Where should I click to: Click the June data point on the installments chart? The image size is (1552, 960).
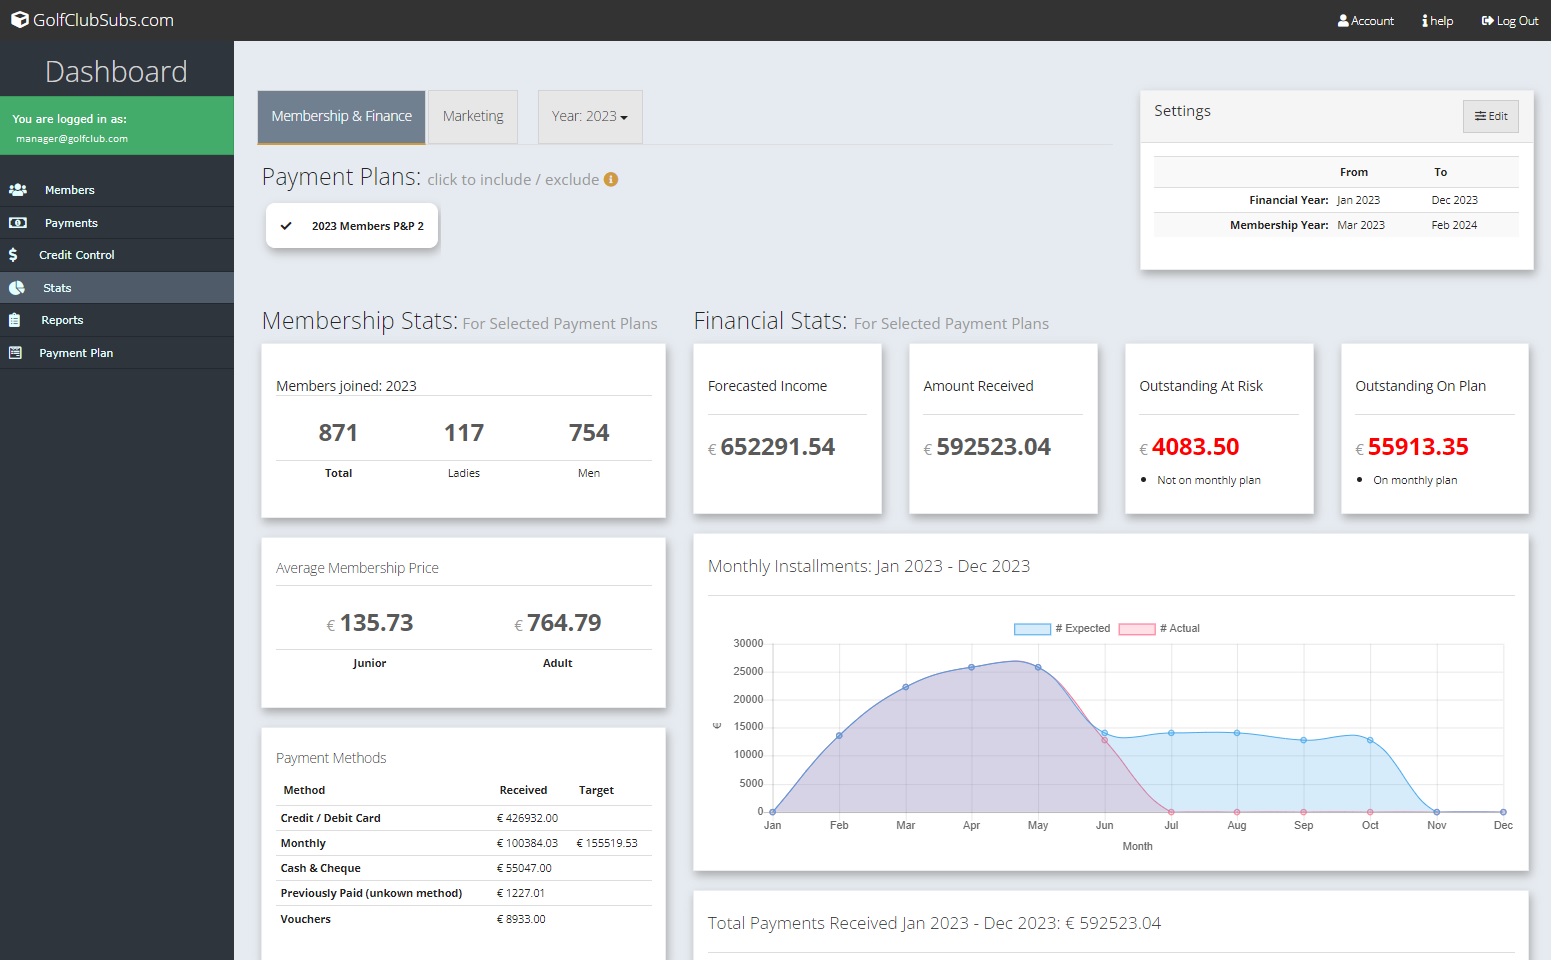1104,733
